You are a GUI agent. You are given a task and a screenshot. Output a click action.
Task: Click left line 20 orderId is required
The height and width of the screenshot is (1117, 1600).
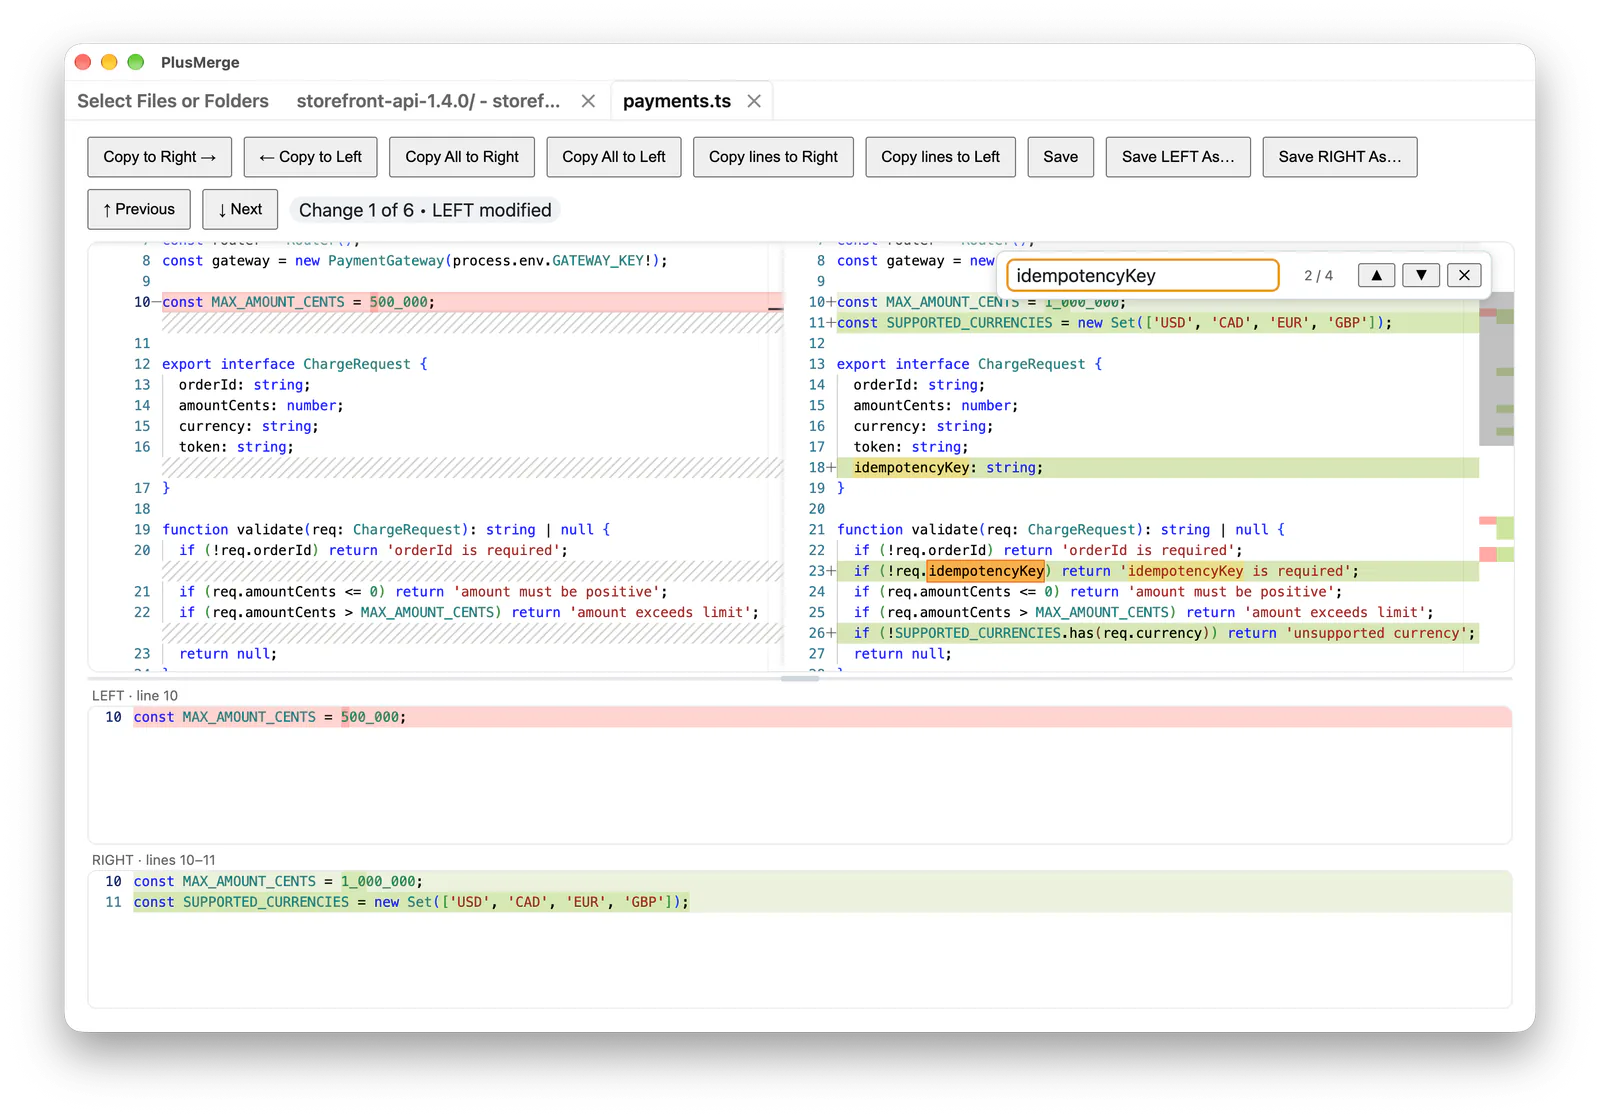click(373, 550)
